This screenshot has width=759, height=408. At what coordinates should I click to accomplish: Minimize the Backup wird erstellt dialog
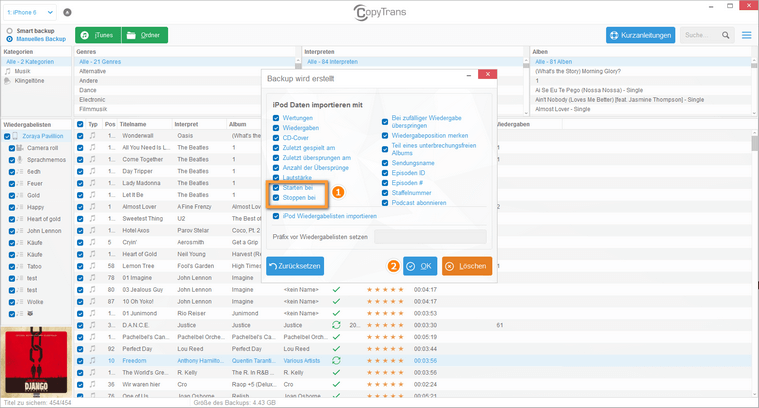coord(469,75)
